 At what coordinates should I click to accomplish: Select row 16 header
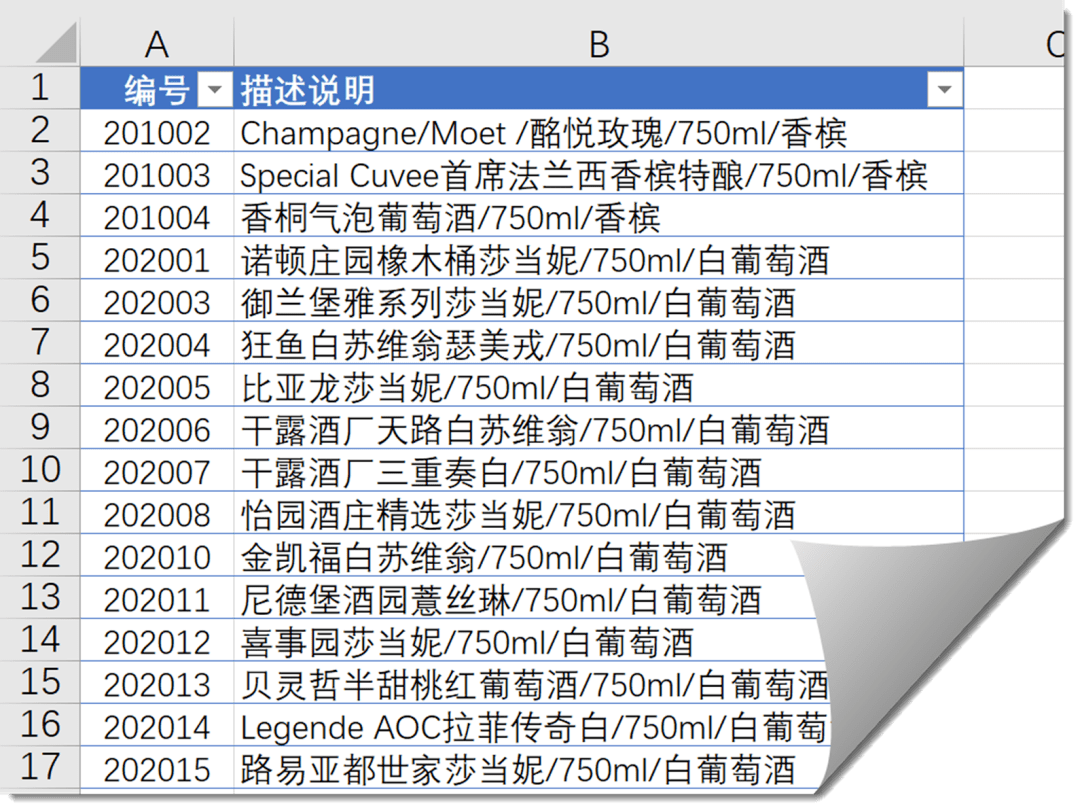40,725
